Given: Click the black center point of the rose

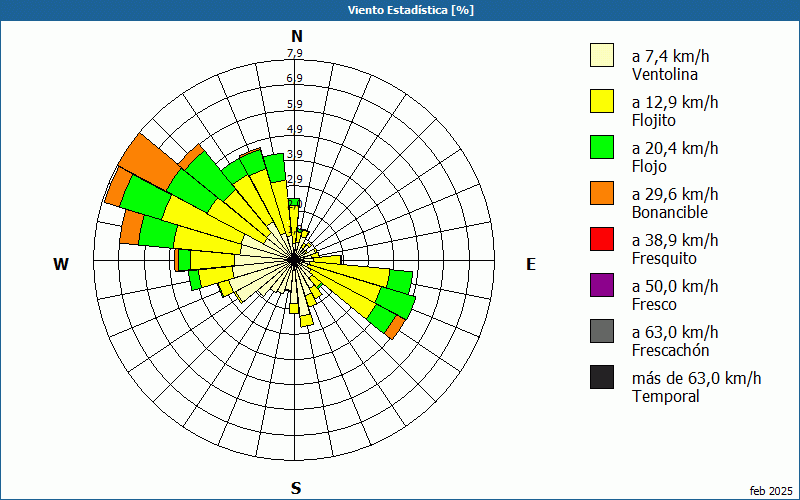Looking at the screenshot, I should click(294, 260).
